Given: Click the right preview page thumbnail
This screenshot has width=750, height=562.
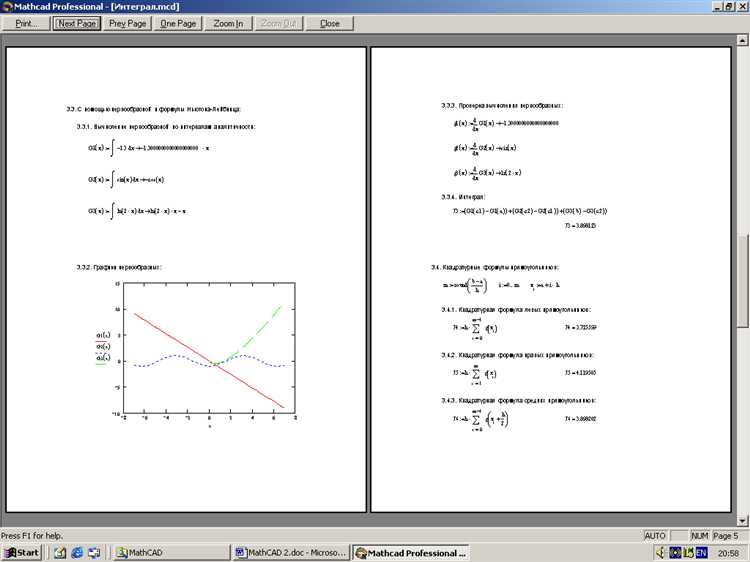Looking at the screenshot, I should pos(551,280).
